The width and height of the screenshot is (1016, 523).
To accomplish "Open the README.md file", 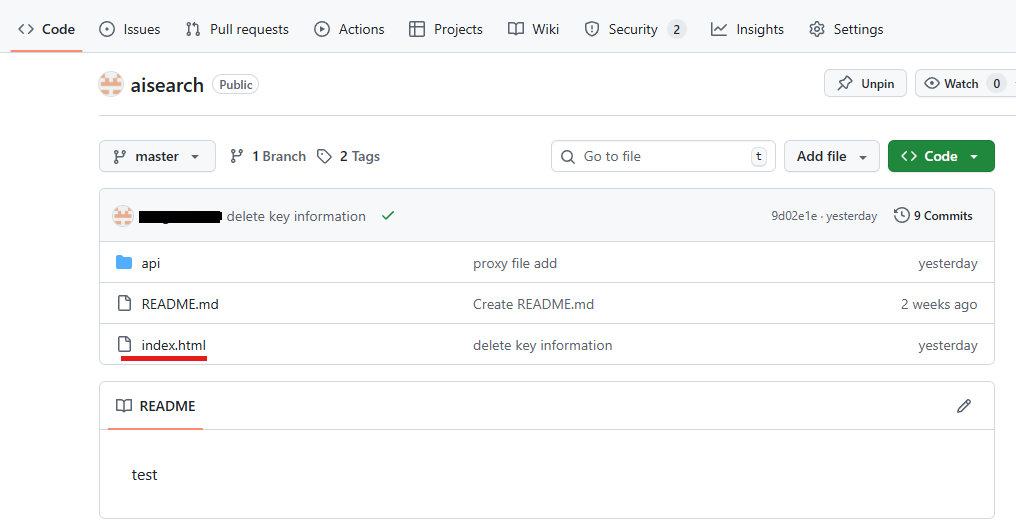I will [x=180, y=304].
